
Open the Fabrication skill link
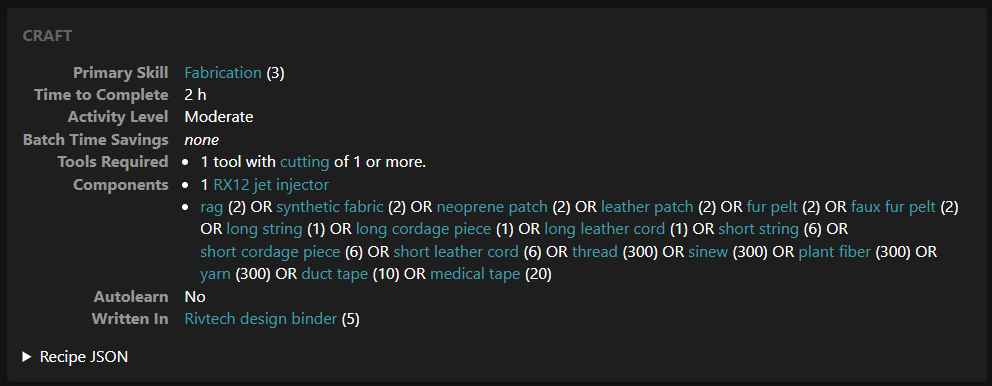click(223, 73)
